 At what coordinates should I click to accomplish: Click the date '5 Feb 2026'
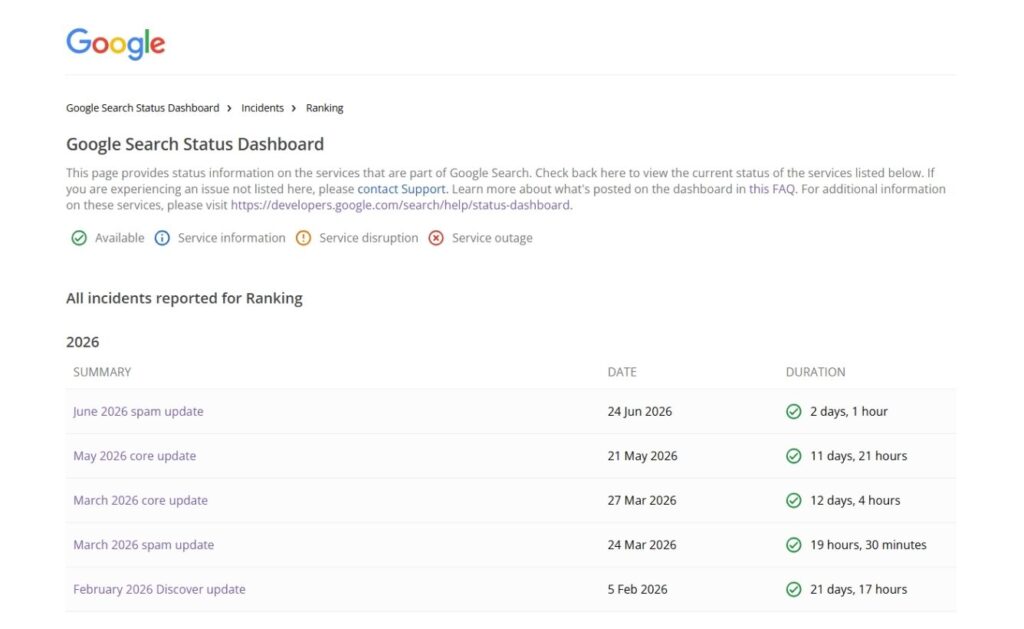[x=637, y=589]
